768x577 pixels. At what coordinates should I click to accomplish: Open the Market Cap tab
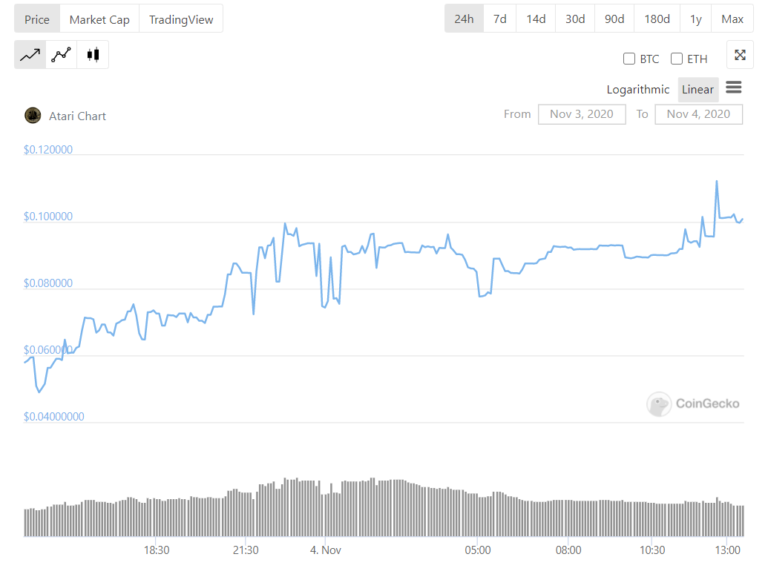coord(99,19)
